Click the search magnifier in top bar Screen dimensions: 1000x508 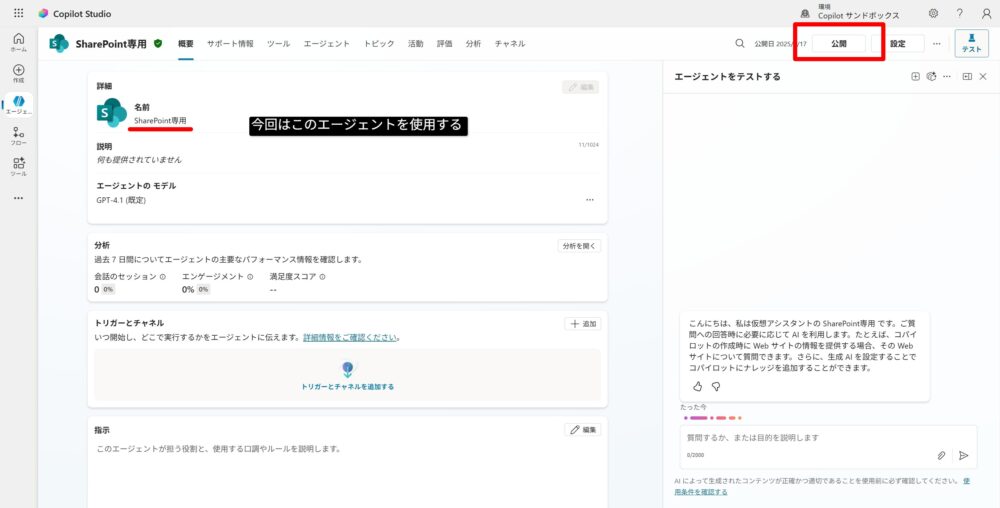pos(740,44)
